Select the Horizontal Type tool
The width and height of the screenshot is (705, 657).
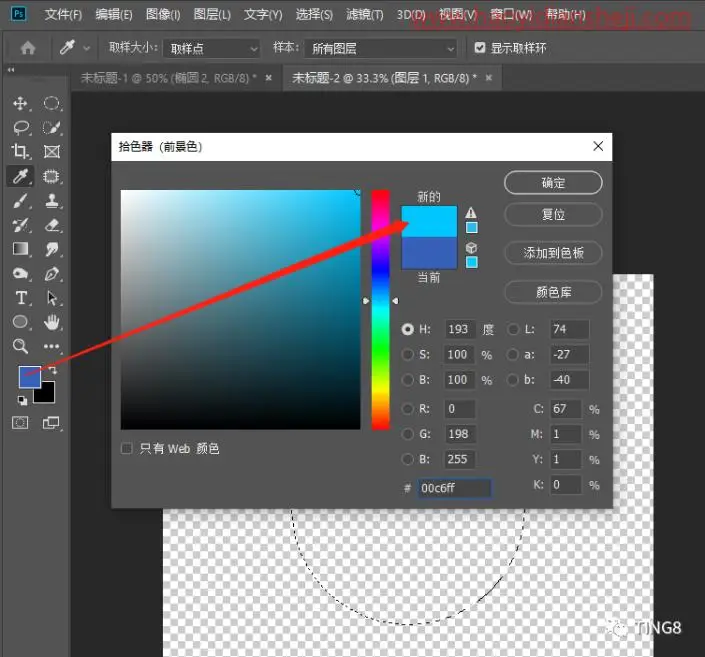pyautogui.click(x=21, y=298)
